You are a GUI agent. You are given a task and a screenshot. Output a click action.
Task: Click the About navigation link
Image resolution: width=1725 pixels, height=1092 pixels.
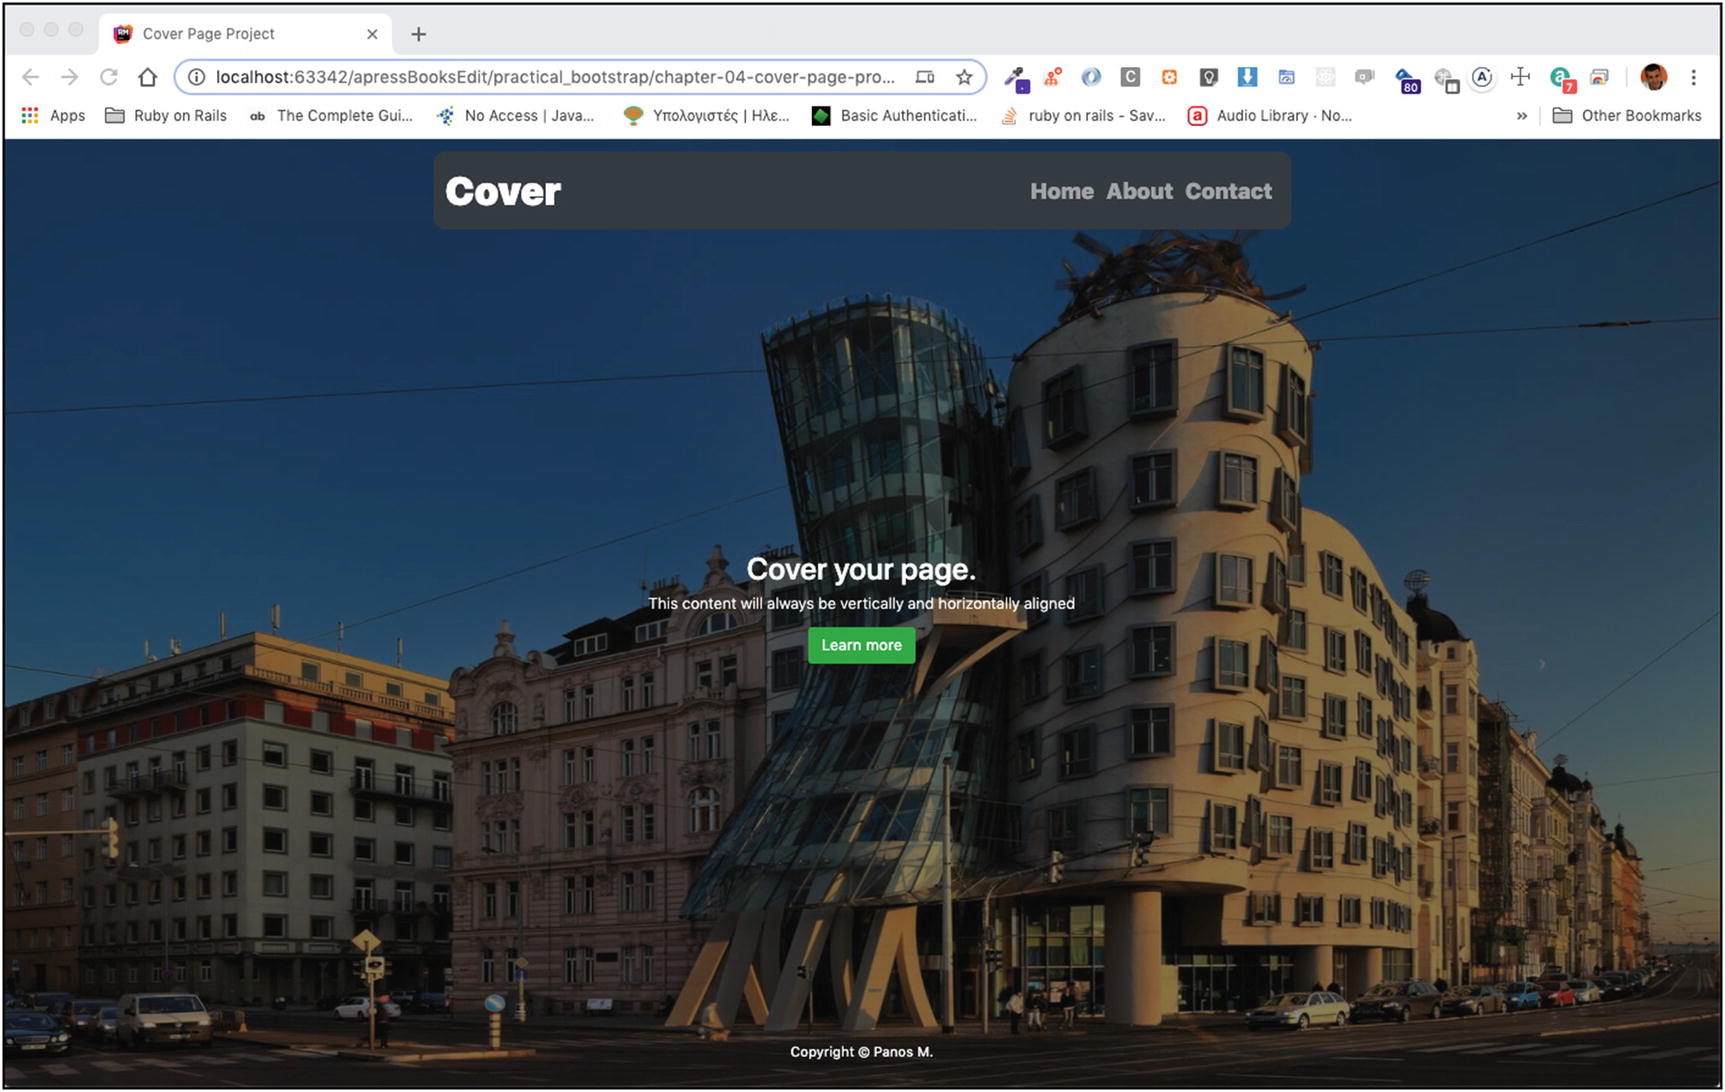(x=1139, y=191)
